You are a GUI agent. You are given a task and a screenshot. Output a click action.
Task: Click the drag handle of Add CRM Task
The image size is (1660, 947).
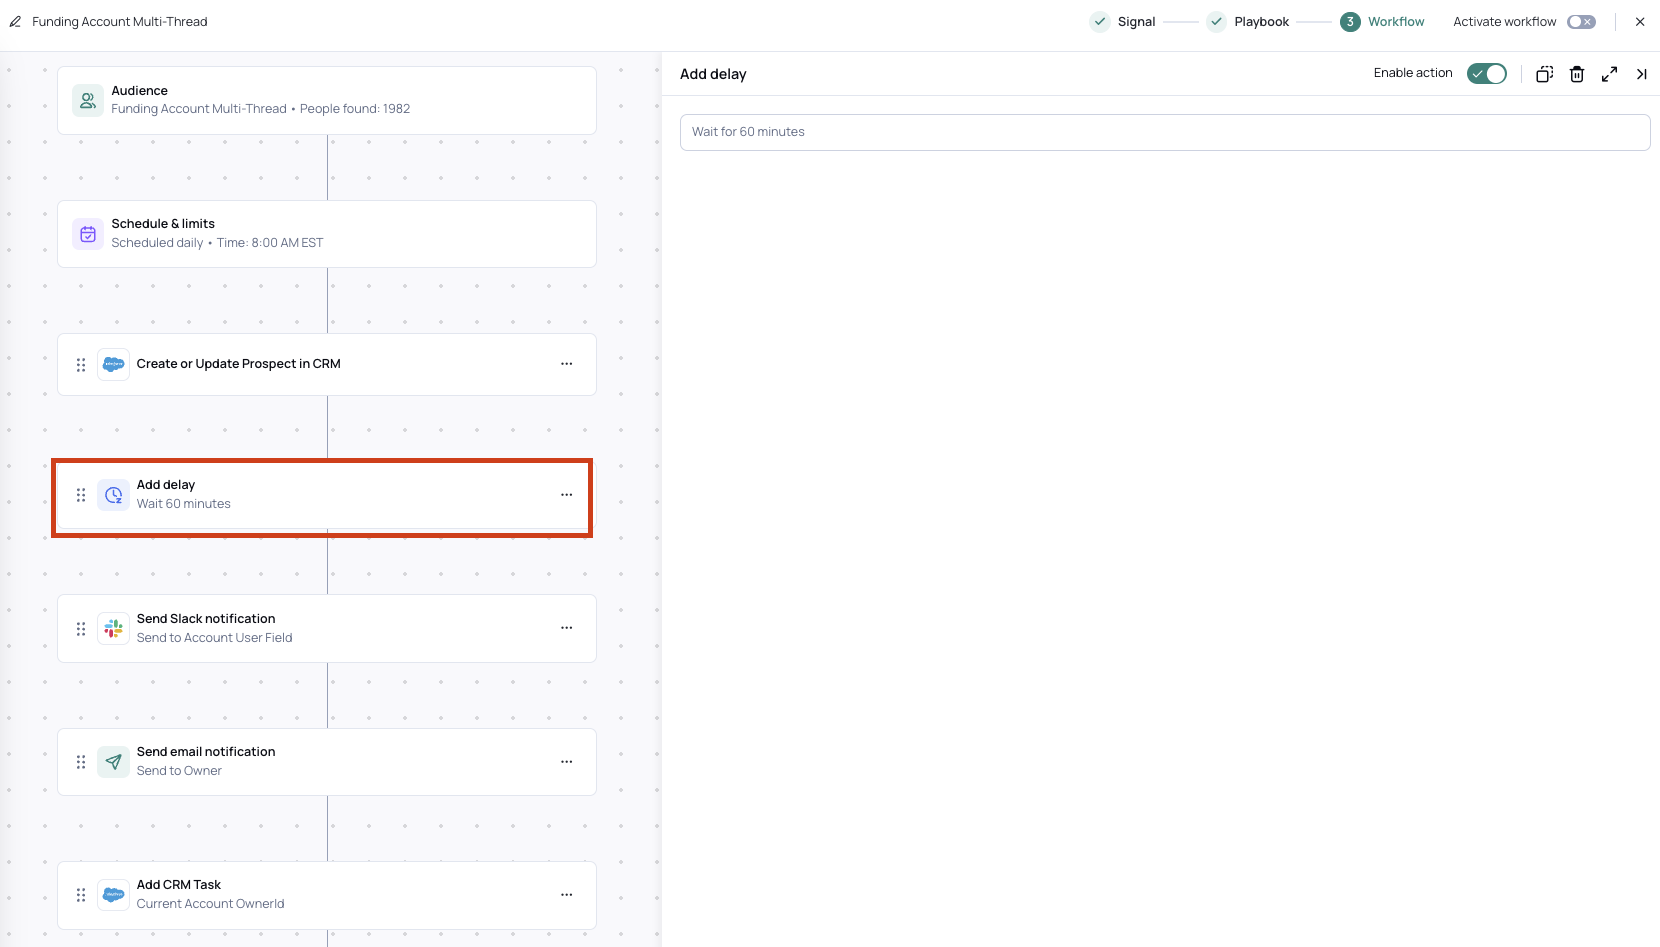tap(81, 895)
